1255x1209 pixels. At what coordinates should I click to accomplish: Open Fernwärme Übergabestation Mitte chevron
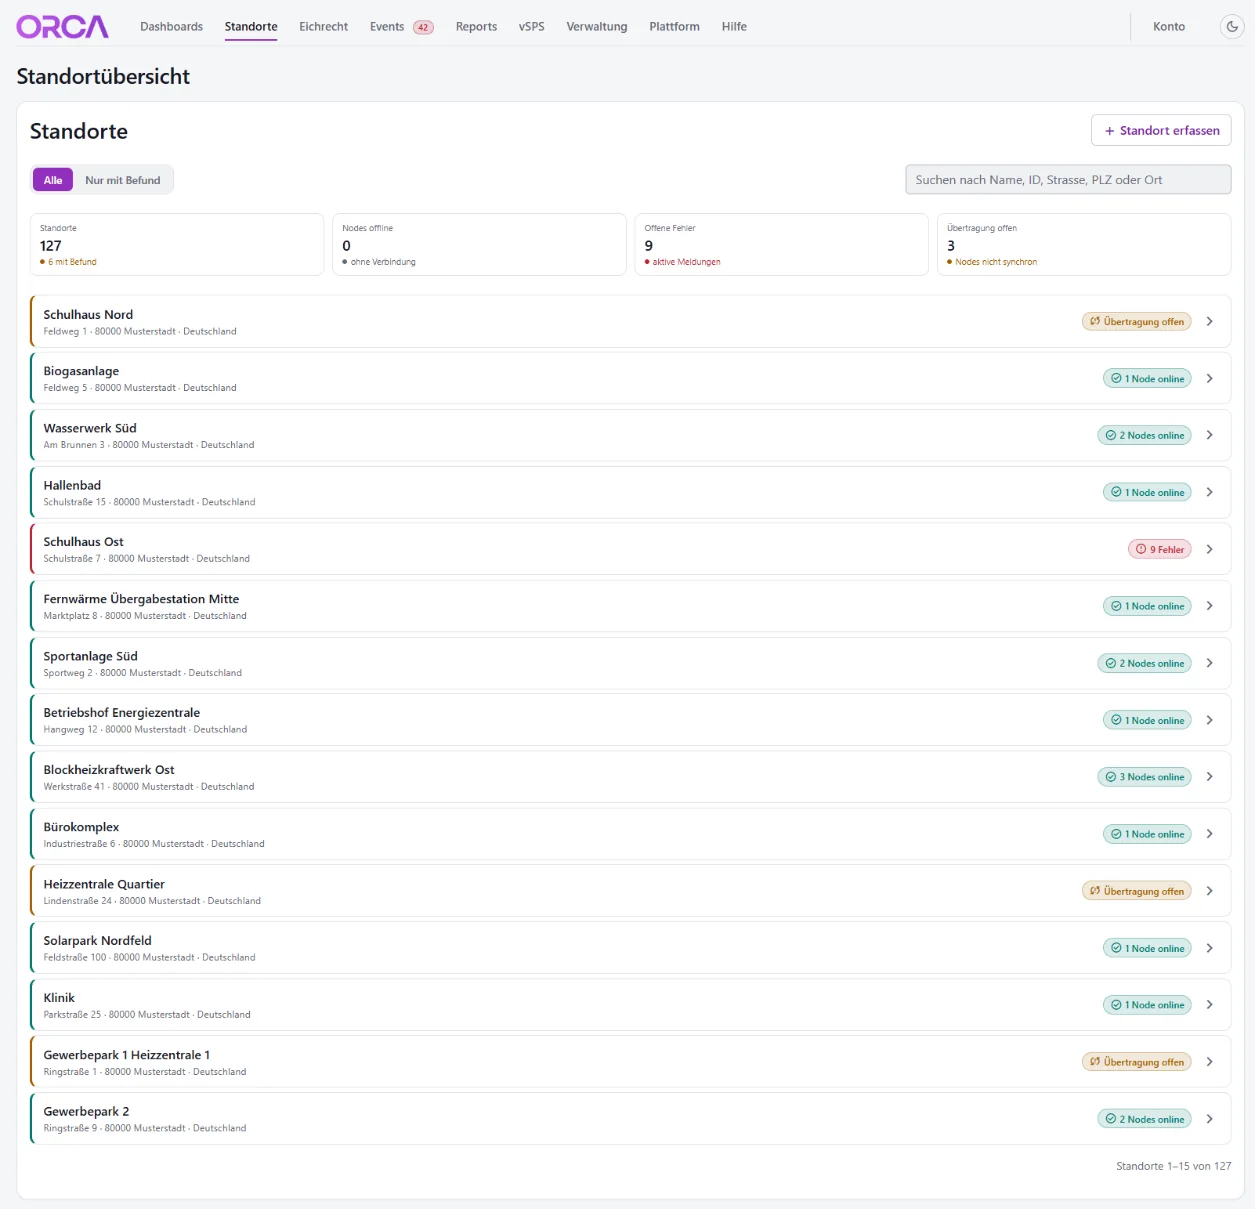1210,606
